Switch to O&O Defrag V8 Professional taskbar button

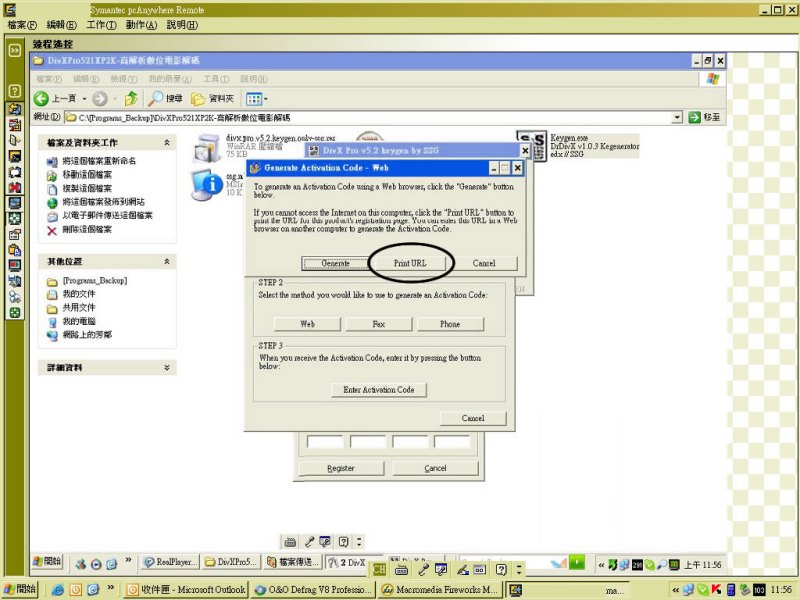314,590
